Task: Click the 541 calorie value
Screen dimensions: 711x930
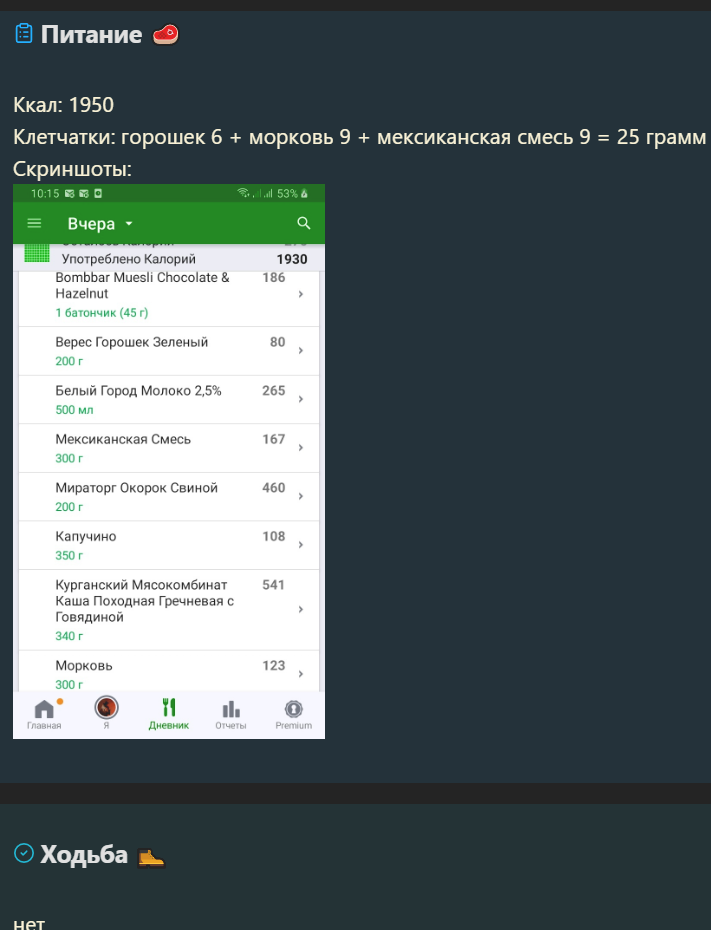Action: [x=273, y=585]
